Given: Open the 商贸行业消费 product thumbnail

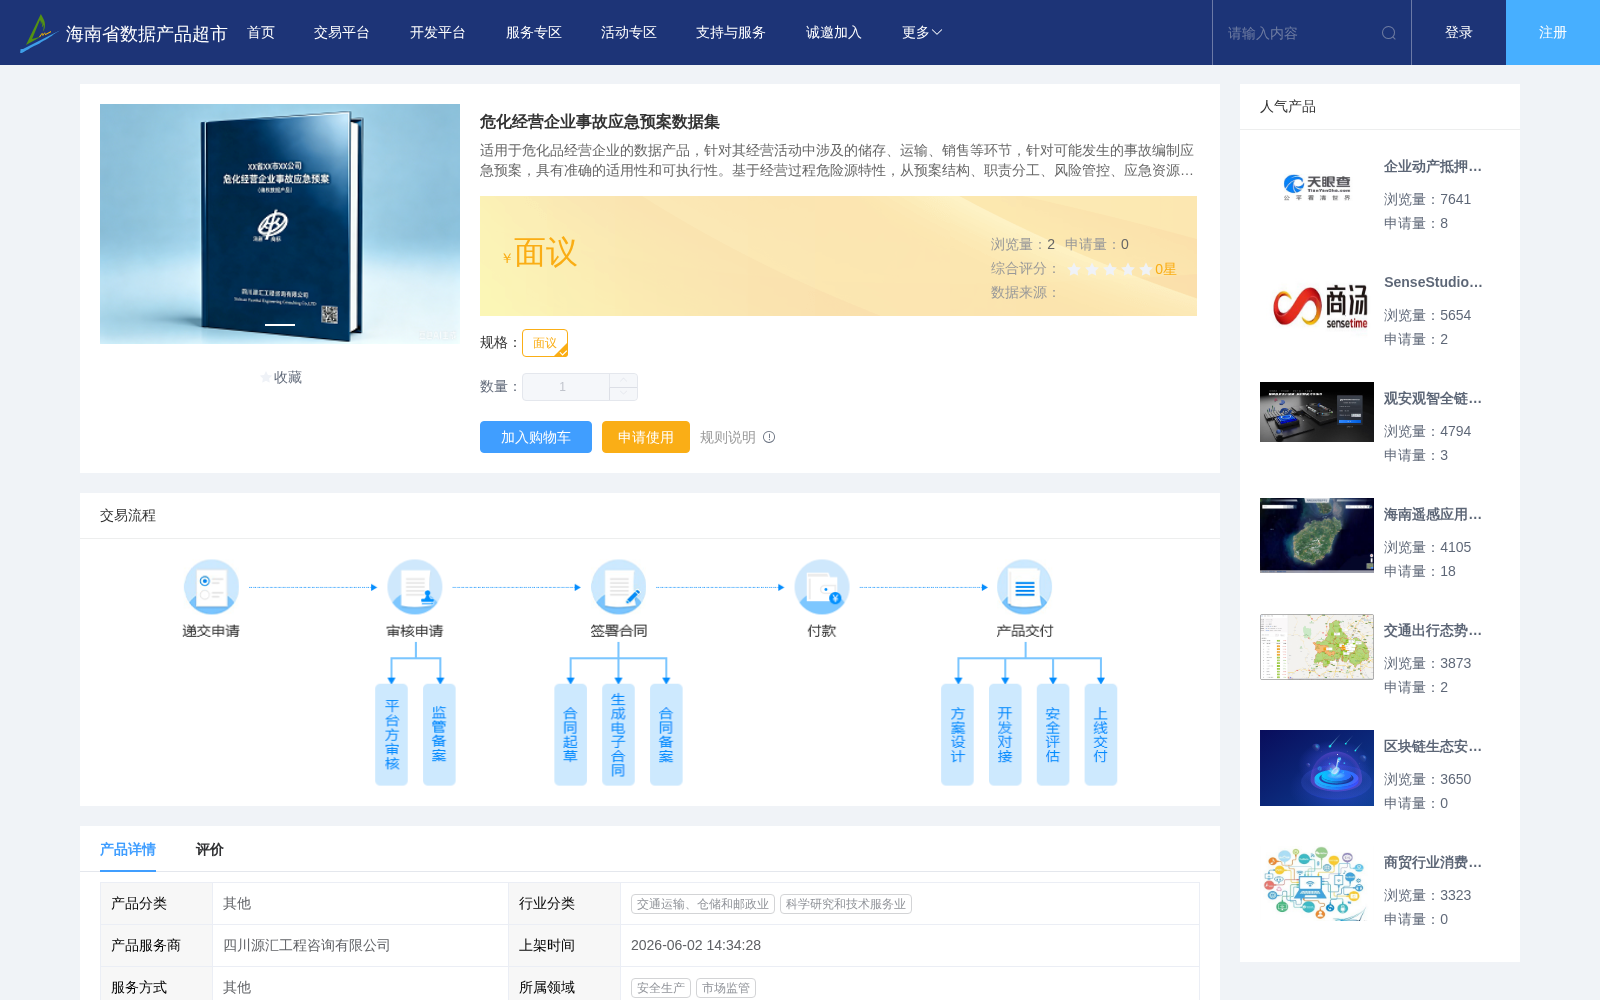Looking at the screenshot, I should pyautogui.click(x=1317, y=884).
